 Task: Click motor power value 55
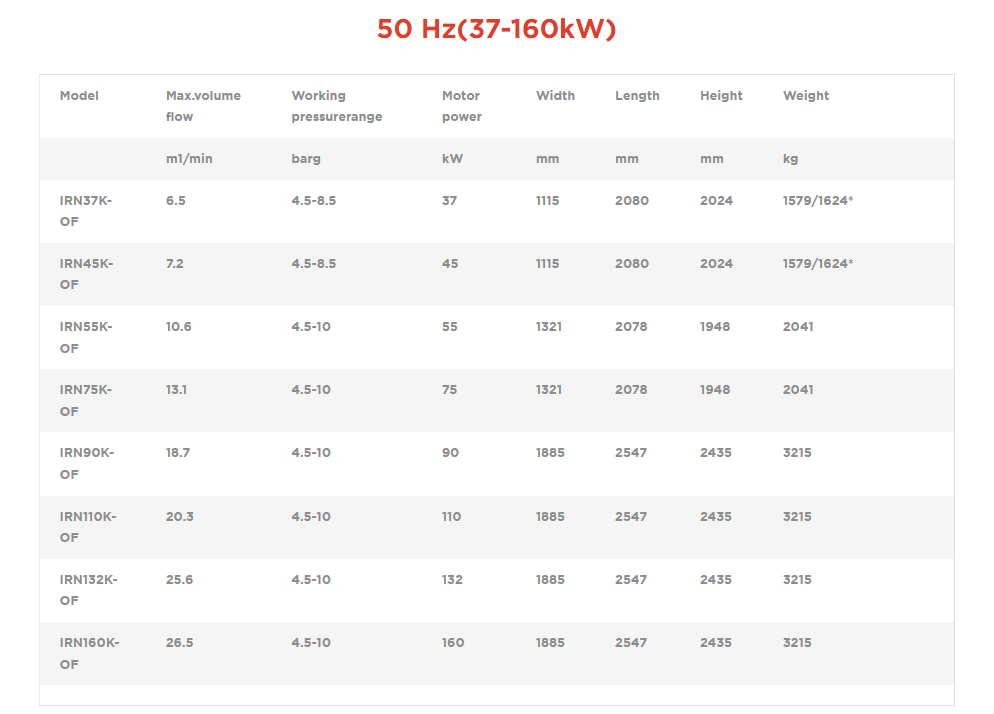(449, 327)
